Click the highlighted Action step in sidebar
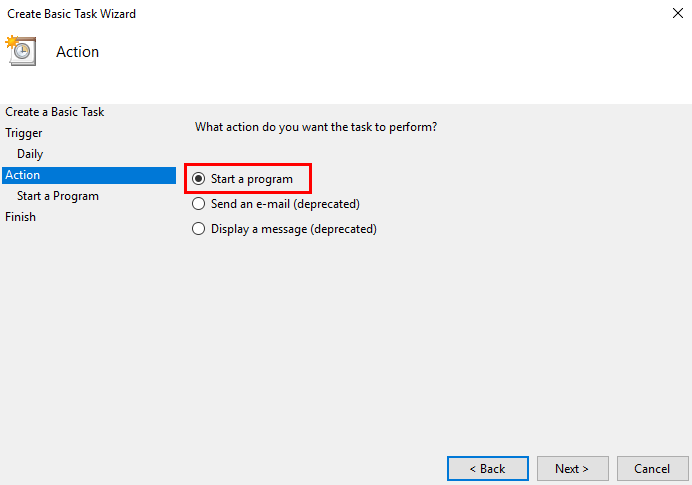 (23, 175)
